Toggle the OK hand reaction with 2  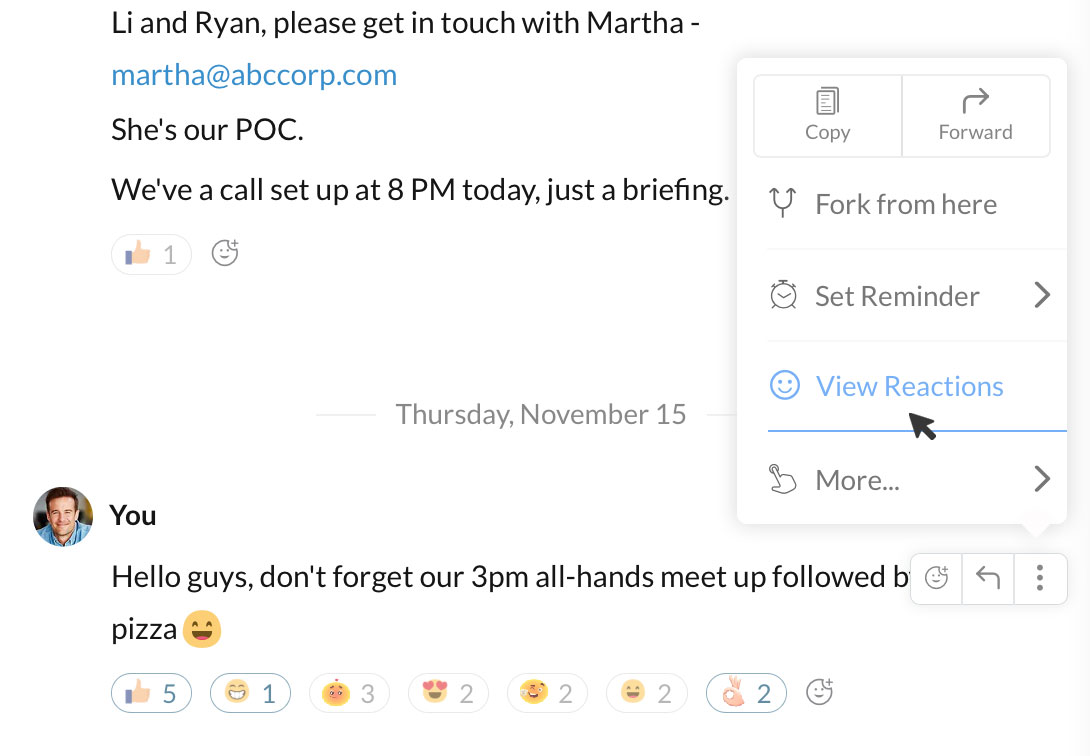click(746, 693)
